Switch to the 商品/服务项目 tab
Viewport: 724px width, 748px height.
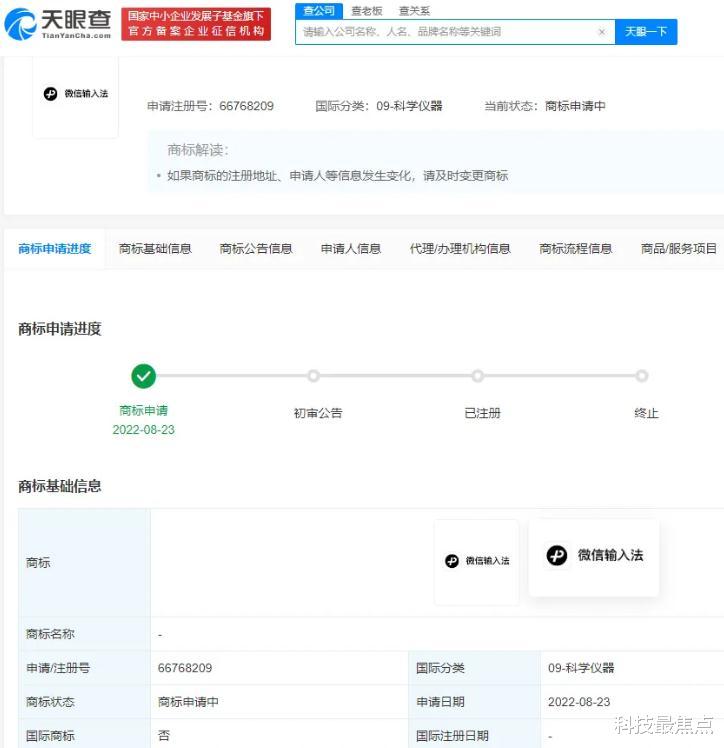pos(678,249)
